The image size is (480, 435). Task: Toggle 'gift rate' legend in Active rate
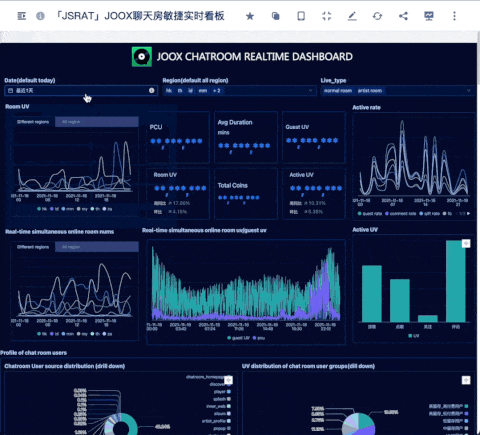429,214
